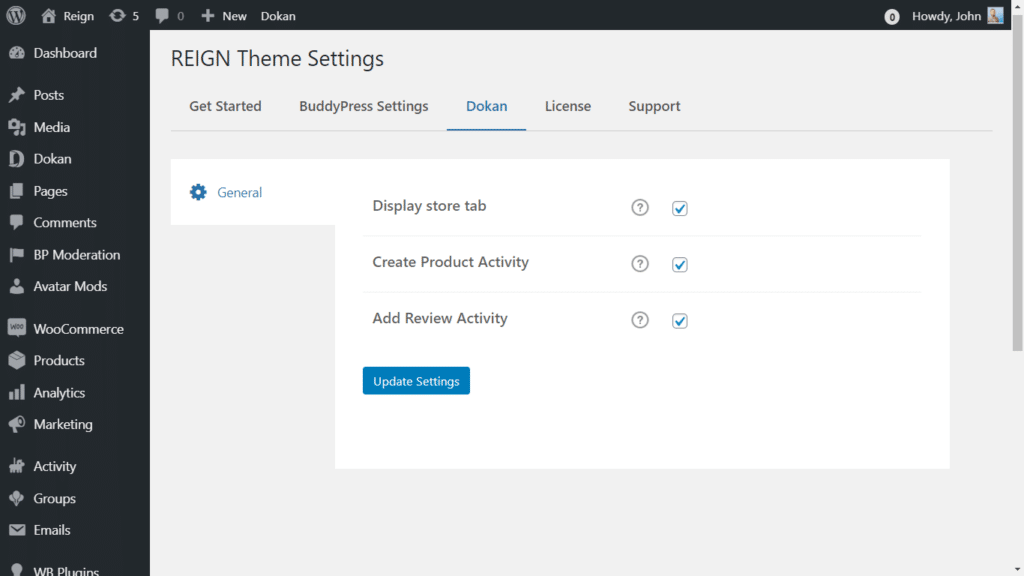1024x576 pixels.
Task: Open WooCommerce from the sidebar
Action: 77,329
